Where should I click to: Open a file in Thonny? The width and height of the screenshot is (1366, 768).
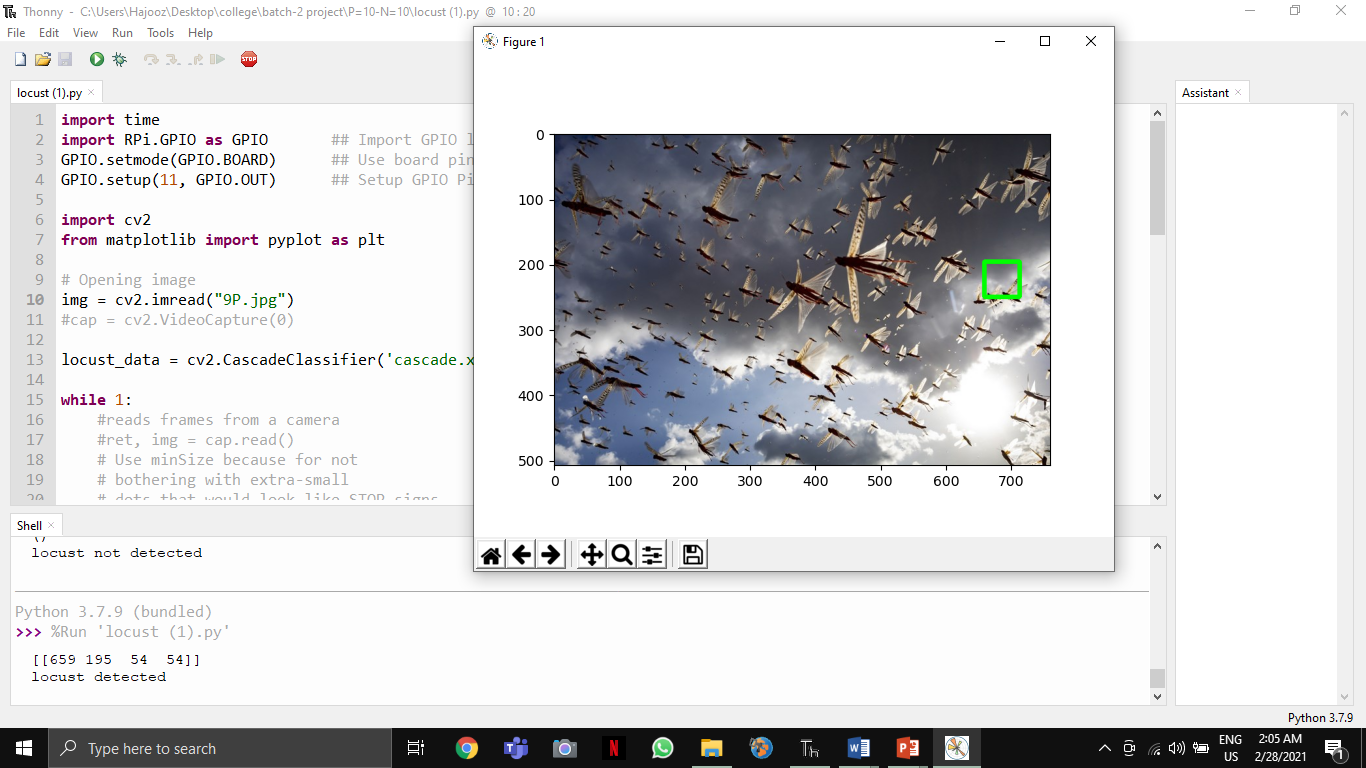[41, 59]
